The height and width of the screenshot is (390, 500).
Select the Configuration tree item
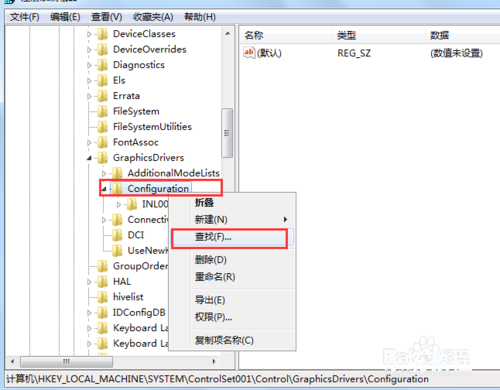(x=158, y=189)
